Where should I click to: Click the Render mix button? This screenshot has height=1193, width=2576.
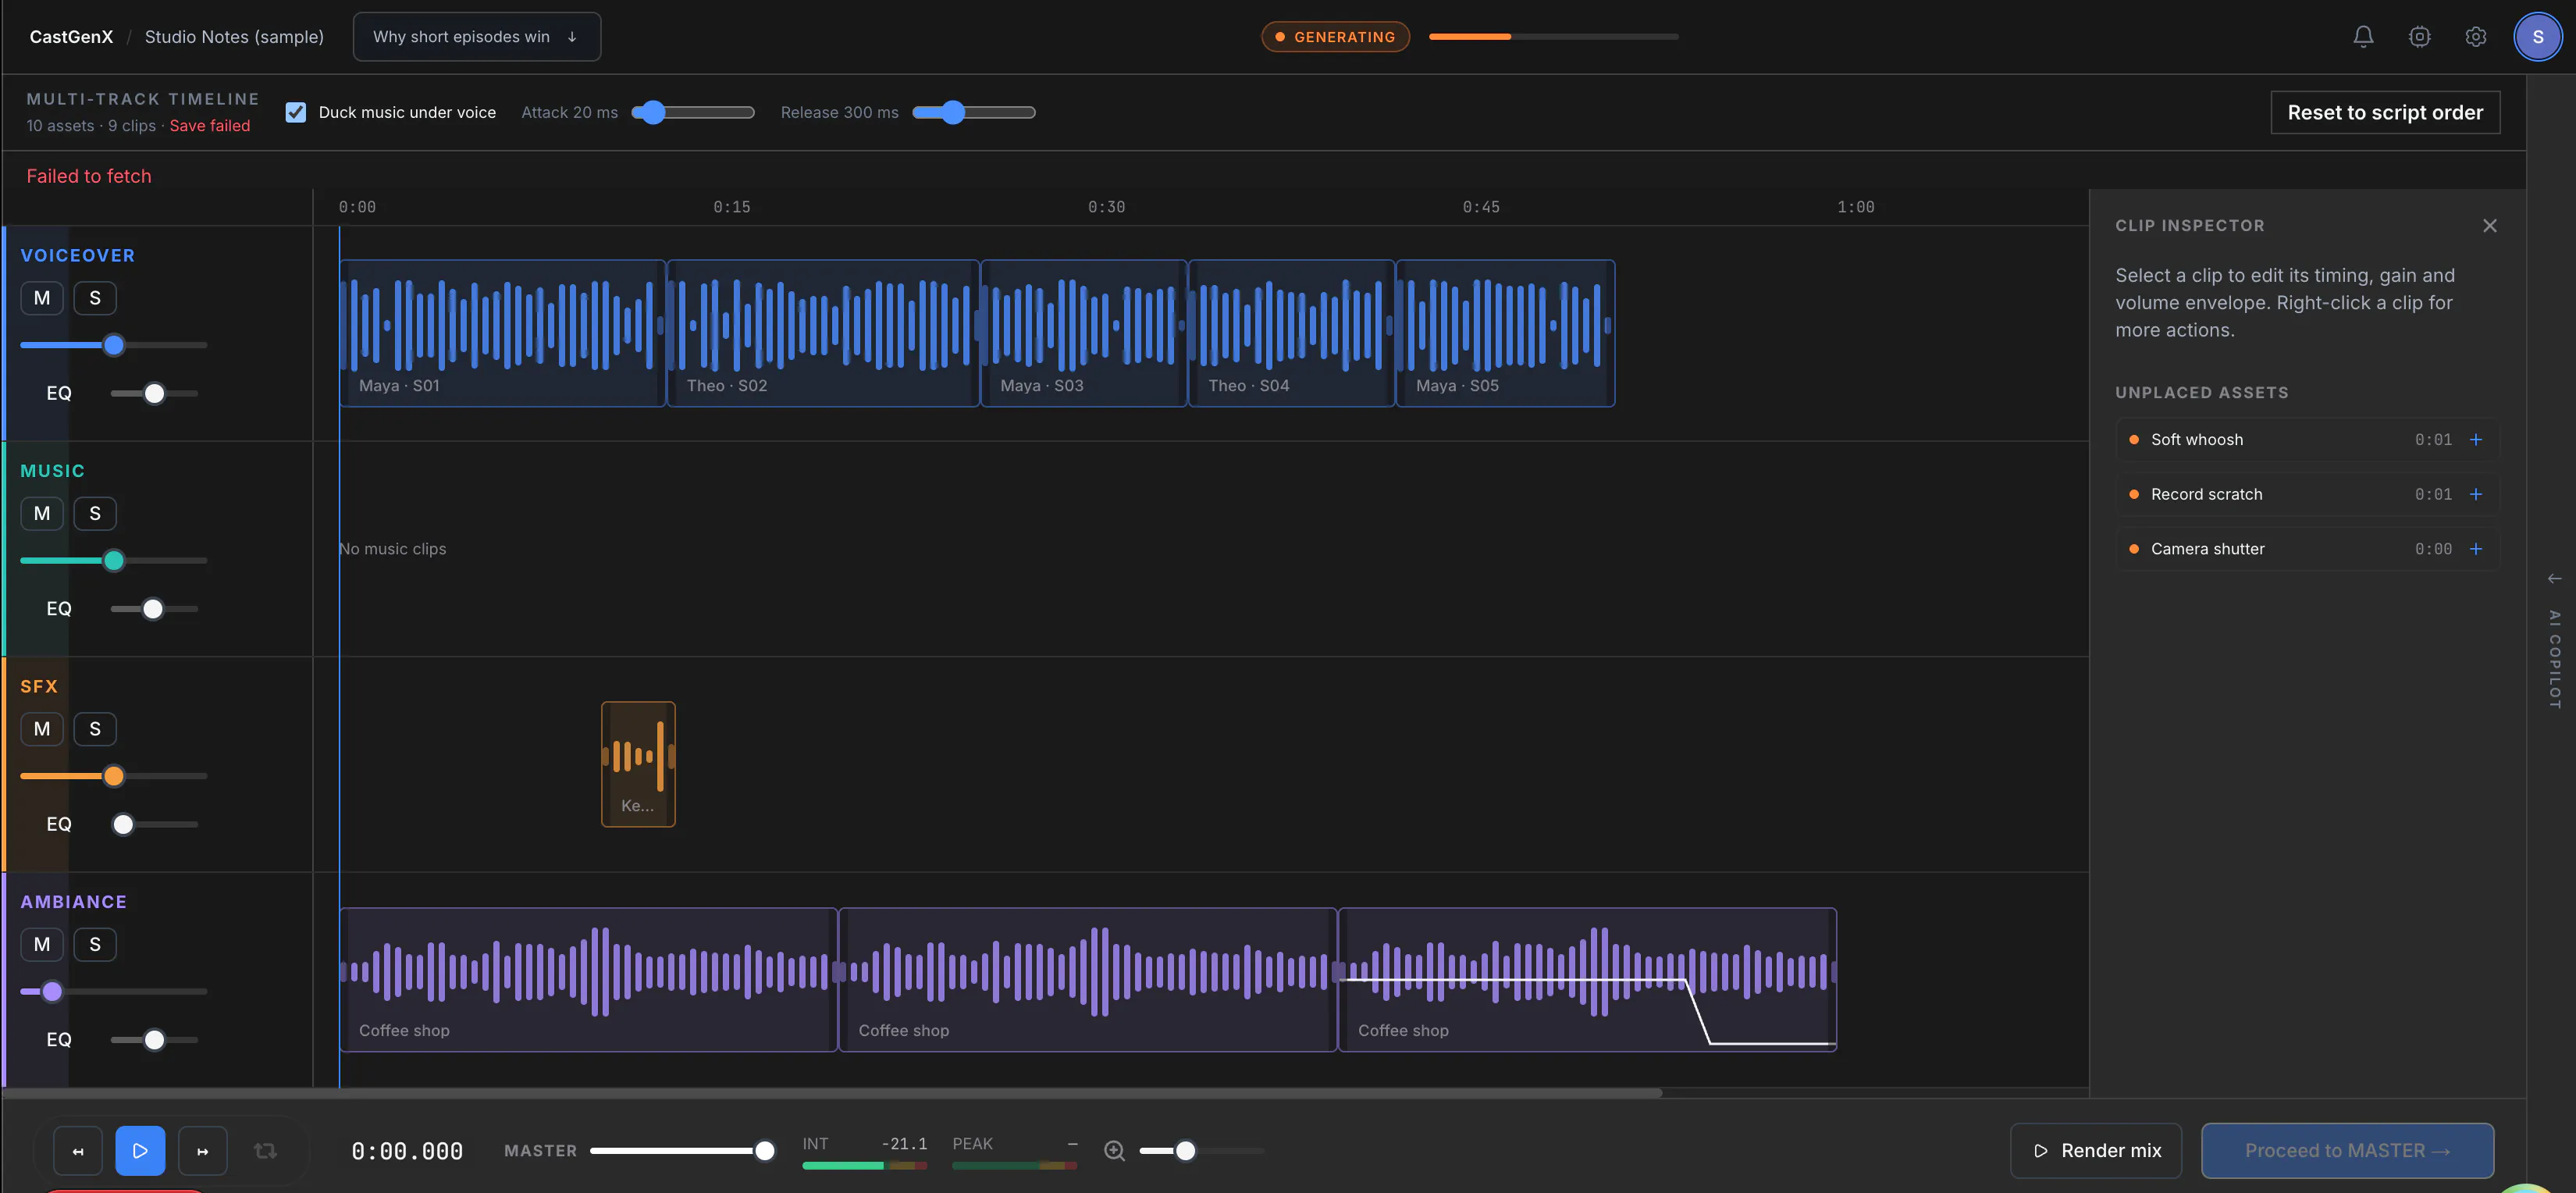2096,1151
